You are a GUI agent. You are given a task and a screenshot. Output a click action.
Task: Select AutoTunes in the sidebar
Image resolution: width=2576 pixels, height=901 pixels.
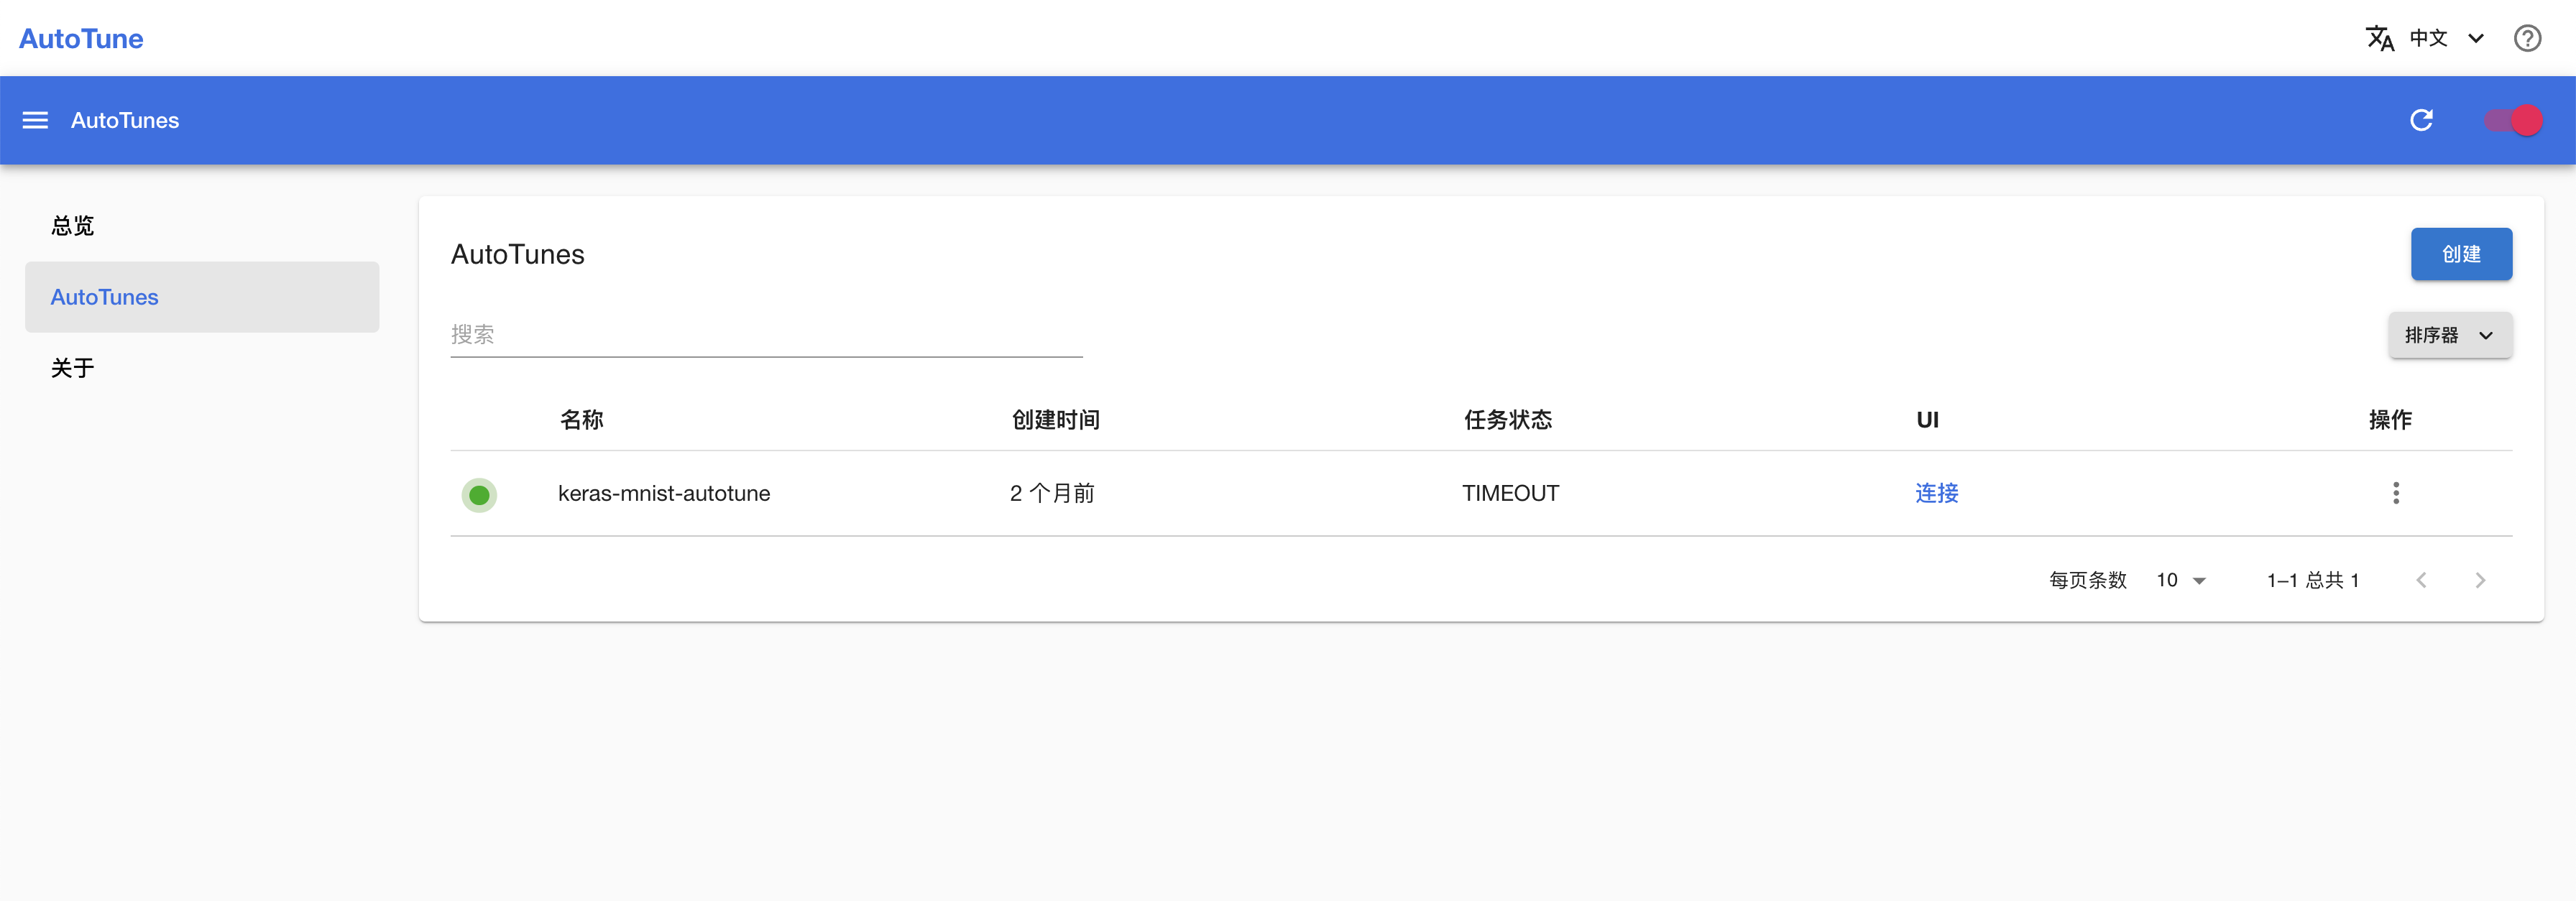tap(202, 297)
